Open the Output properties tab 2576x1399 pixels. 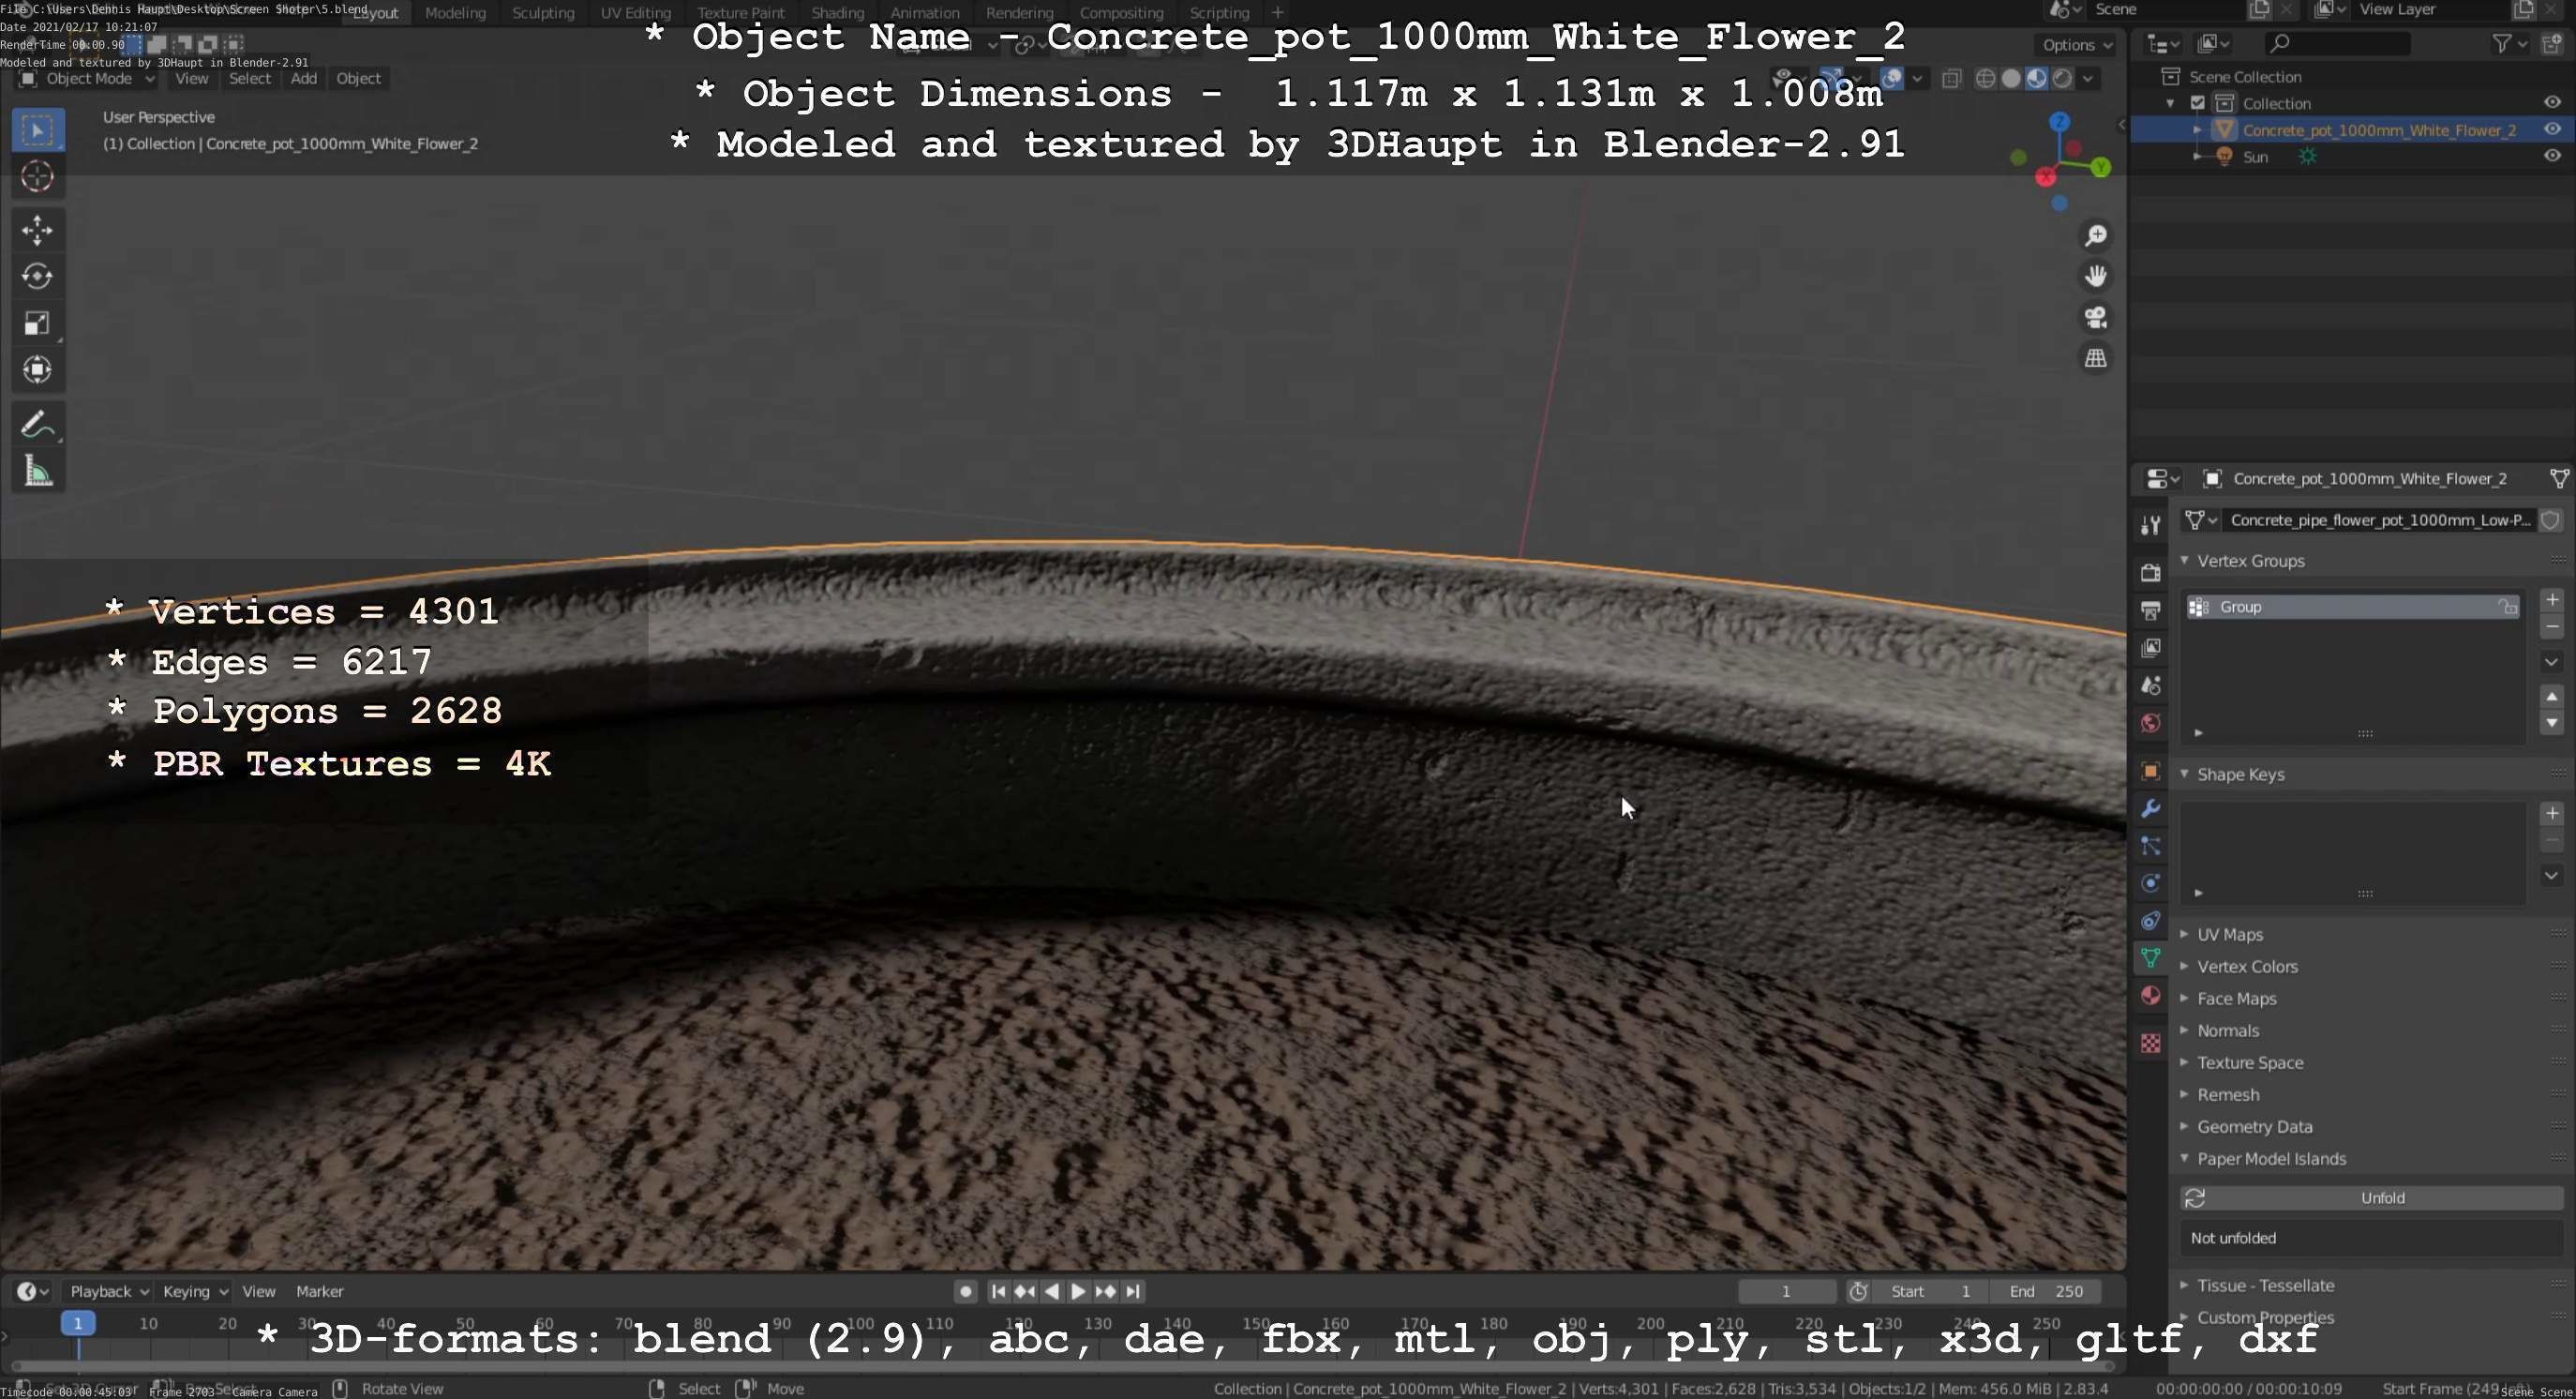point(2150,611)
